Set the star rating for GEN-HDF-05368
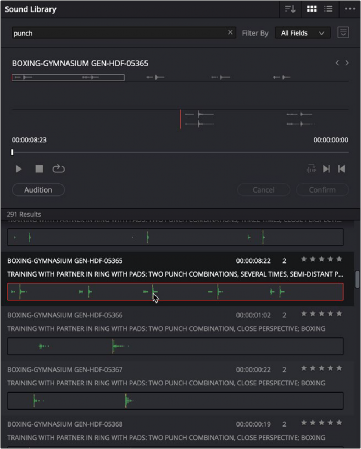This screenshot has width=361, height=449. tap(321, 423)
